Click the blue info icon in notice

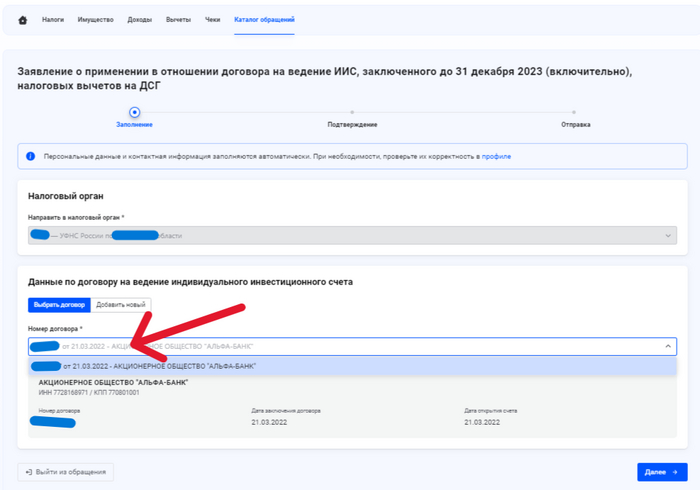coord(30,156)
